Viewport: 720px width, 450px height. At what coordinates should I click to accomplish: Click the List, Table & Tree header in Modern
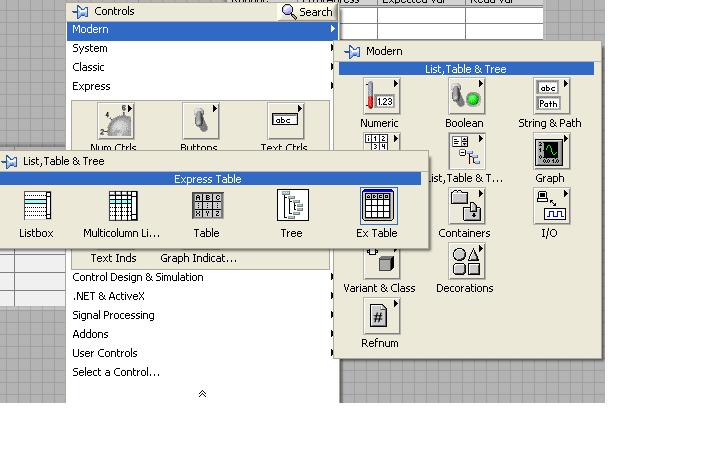[x=466, y=69]
